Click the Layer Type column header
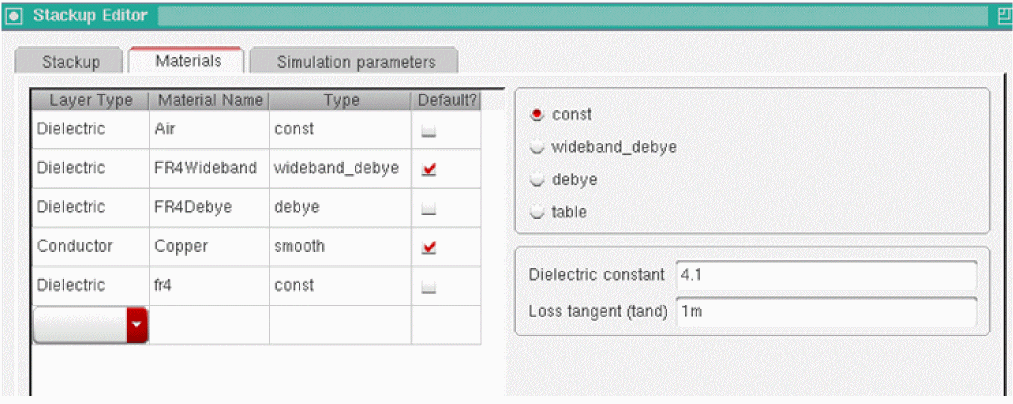The height and width of the screenshot is (404, 1013). click(91, 100)
